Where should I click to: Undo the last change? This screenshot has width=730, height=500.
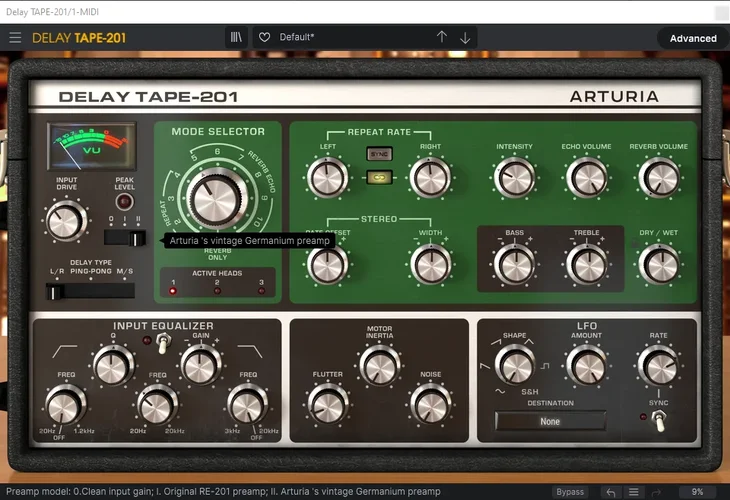point(610,492)
